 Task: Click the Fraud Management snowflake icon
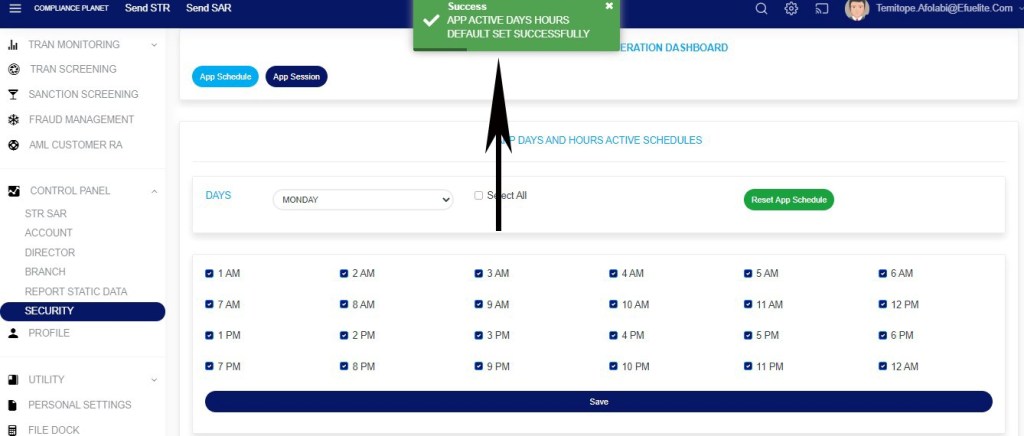[13, 120]
